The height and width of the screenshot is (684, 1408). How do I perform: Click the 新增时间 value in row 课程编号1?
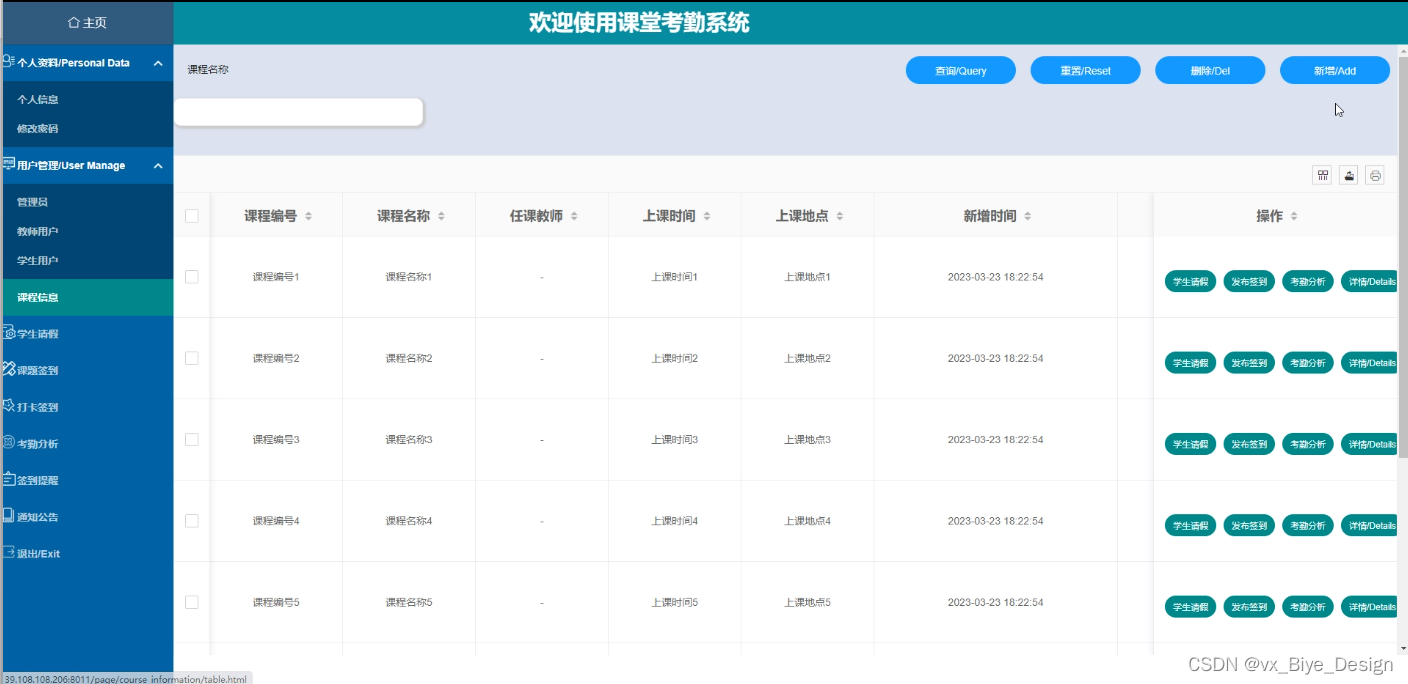click(995, 277)
